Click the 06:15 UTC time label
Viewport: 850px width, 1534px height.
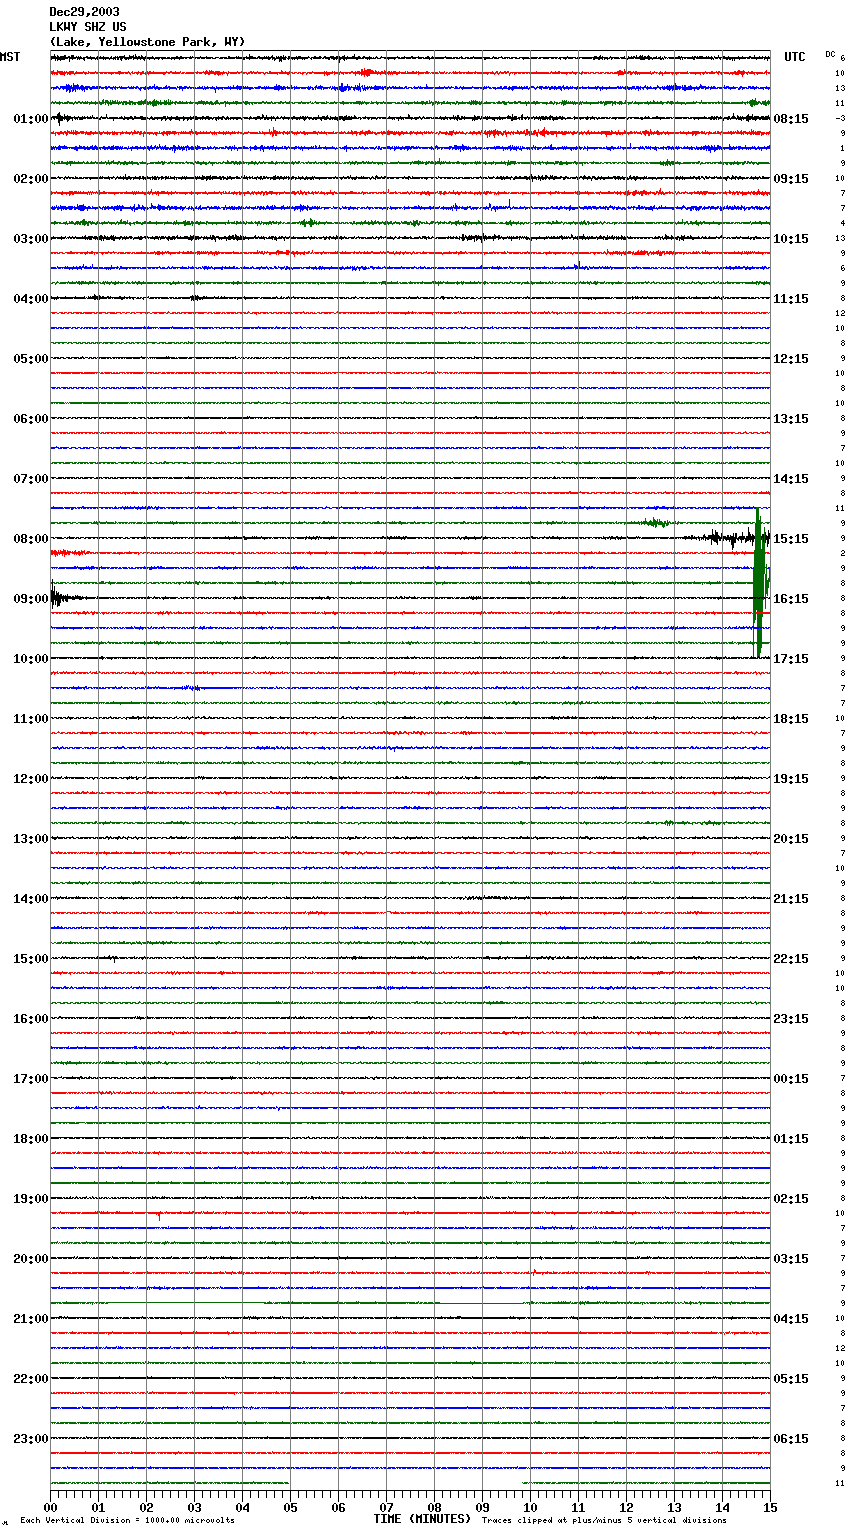click(x=791, y=1439)
